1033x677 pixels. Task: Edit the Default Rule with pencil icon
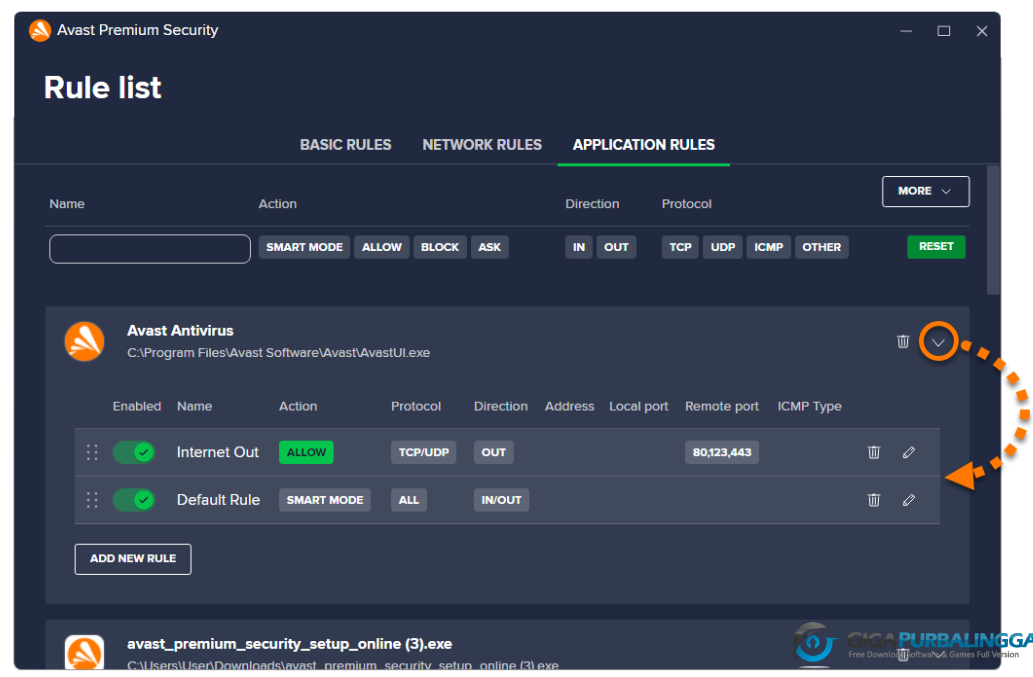[x=908, y=500]
